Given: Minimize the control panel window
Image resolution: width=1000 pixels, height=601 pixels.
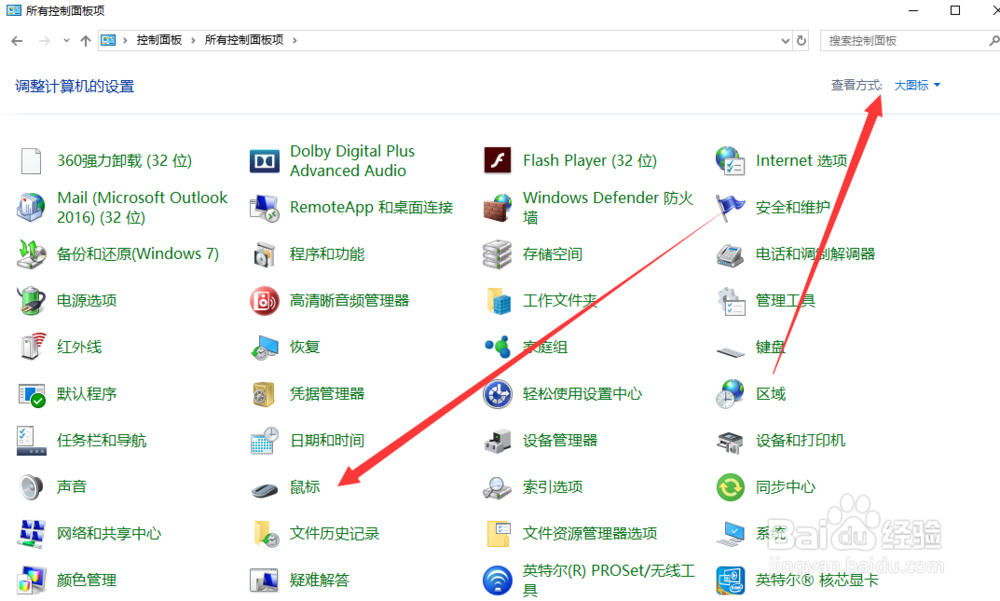Looking at the screenshot, I should (913, 10).
